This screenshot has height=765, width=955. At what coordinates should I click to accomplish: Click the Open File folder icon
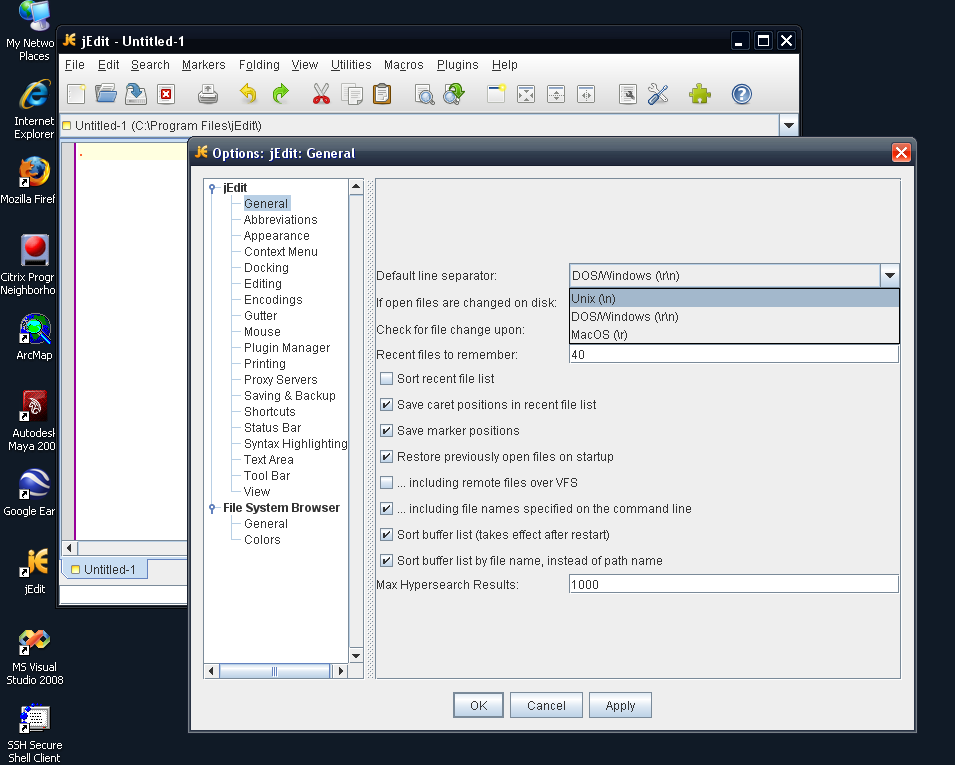point(106,94)
